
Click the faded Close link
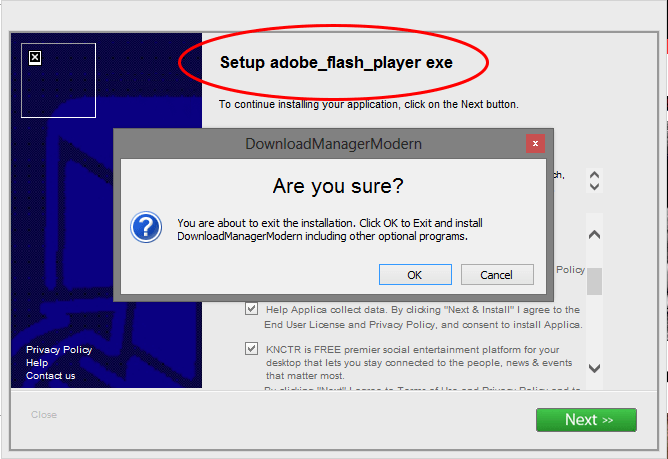44,415
